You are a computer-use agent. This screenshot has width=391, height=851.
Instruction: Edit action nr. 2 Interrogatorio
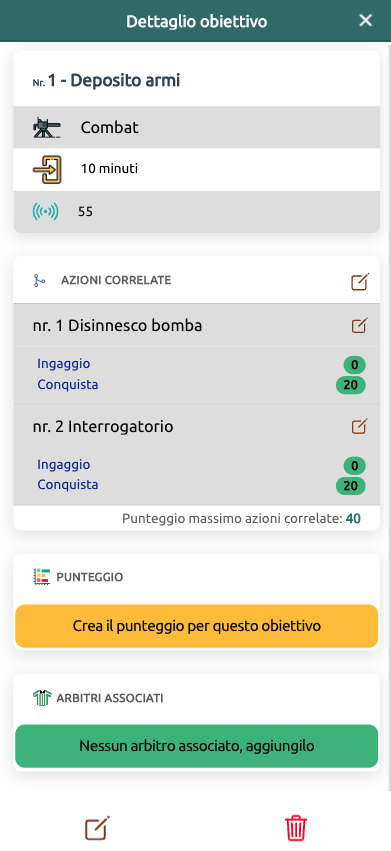[x=360, y=427]
